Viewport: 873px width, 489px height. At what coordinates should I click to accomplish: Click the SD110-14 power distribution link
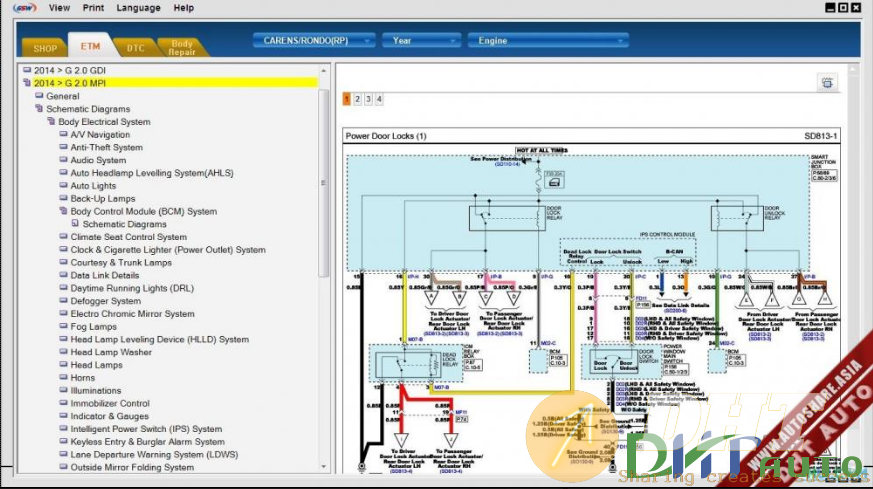(x=507, y=164)
